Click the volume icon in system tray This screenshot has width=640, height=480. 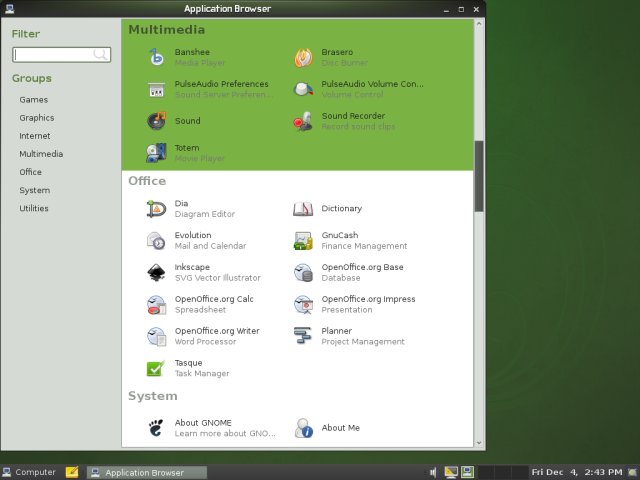point(433,472)
